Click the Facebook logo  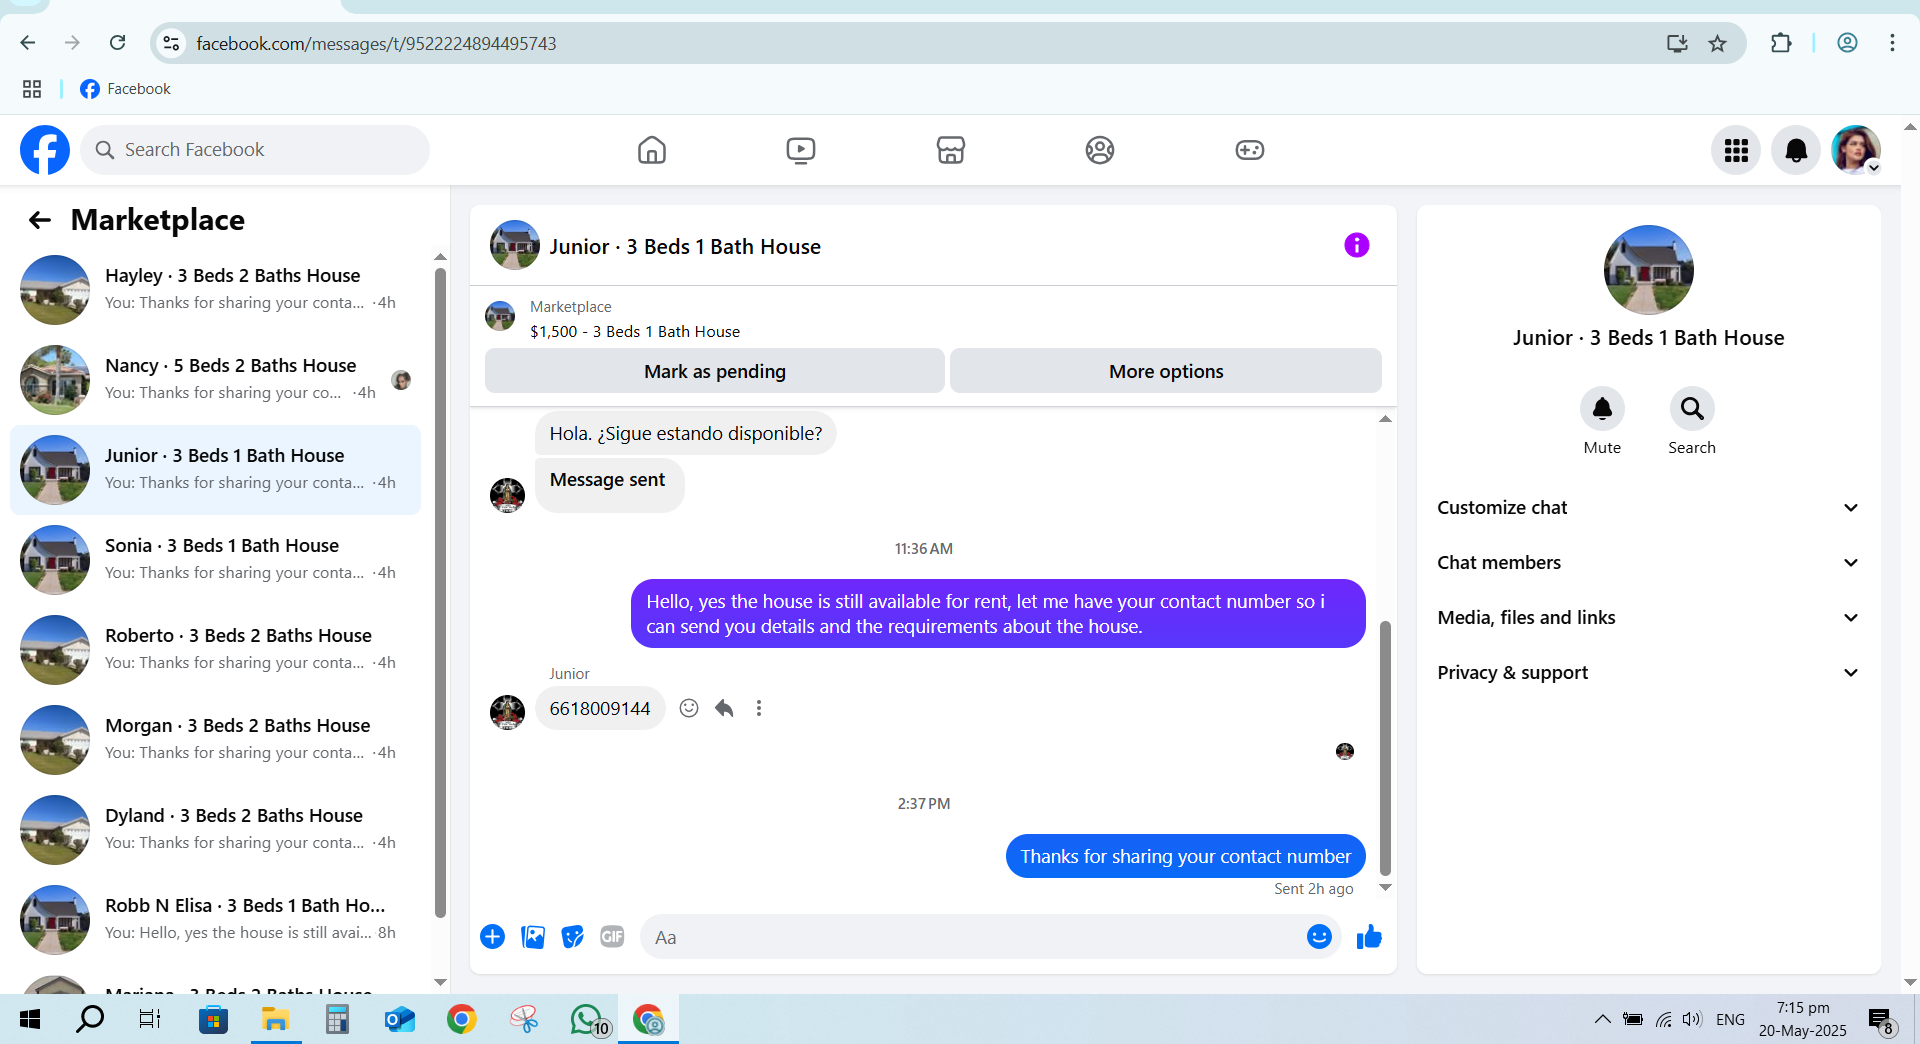tap(45, 150)
